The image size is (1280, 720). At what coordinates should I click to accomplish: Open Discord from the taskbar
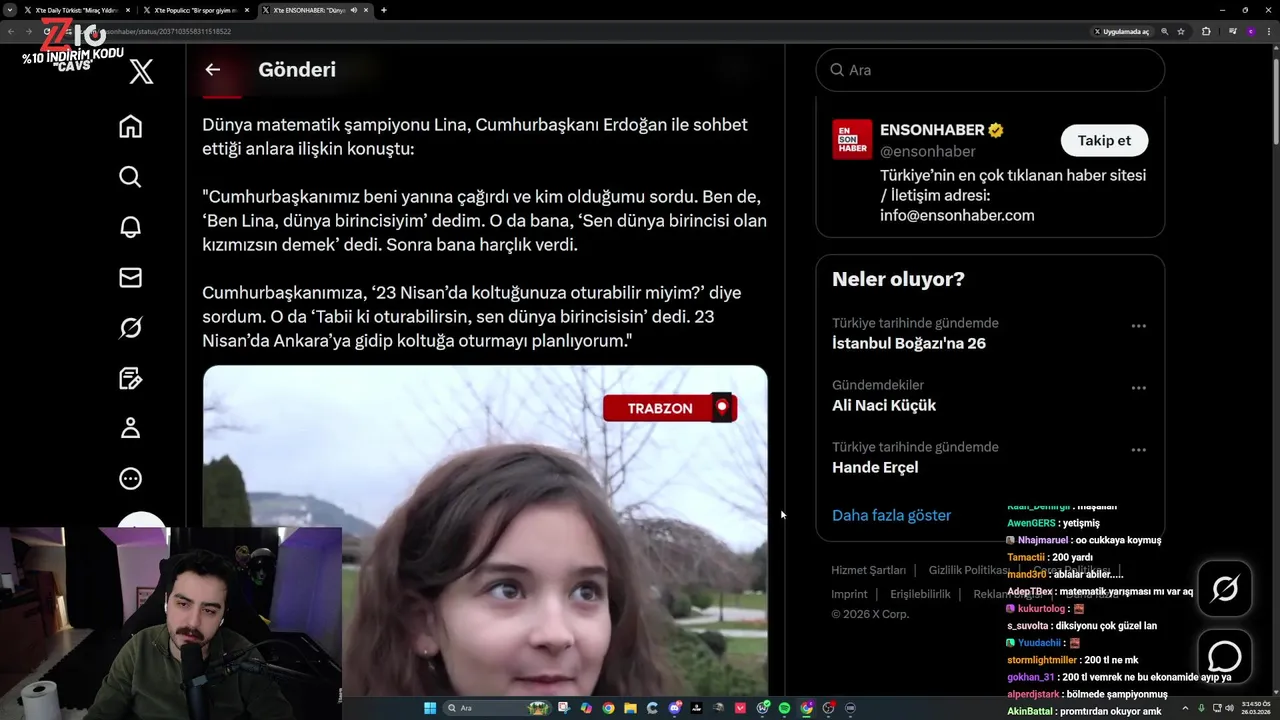point(675,708)
